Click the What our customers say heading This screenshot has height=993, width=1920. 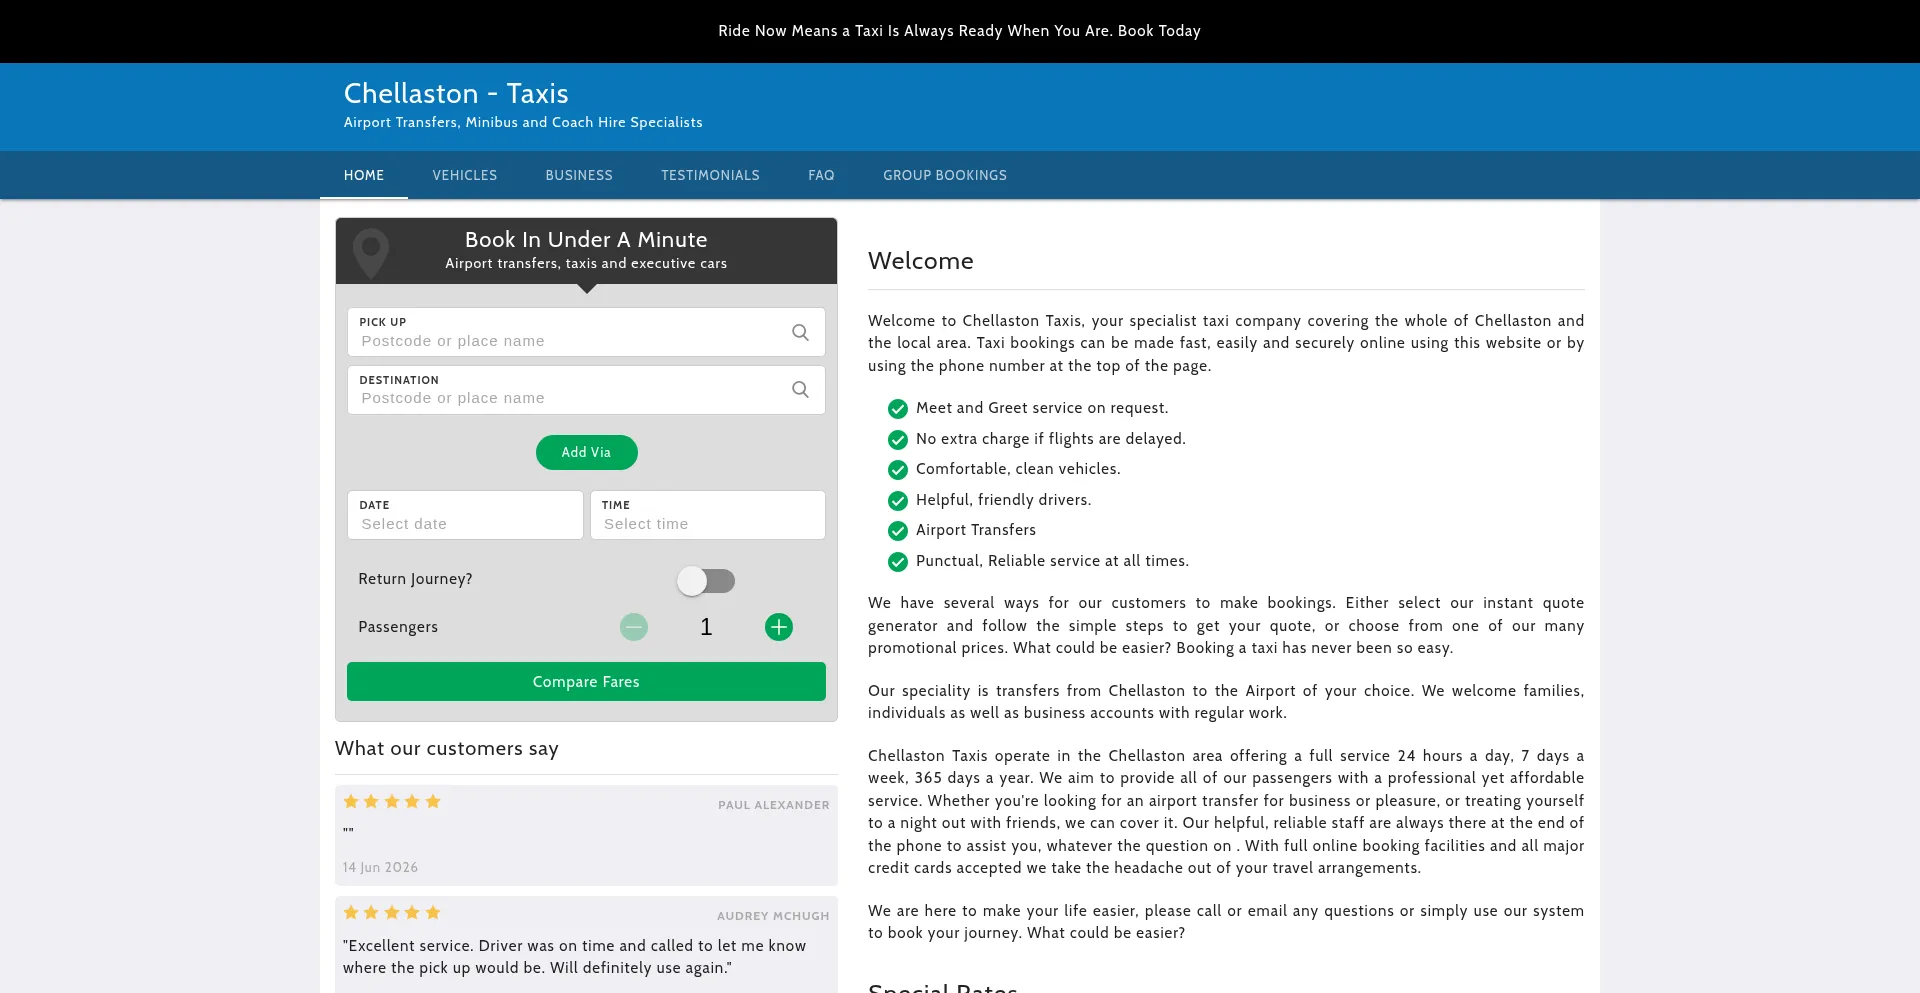(x=447, y=749)
